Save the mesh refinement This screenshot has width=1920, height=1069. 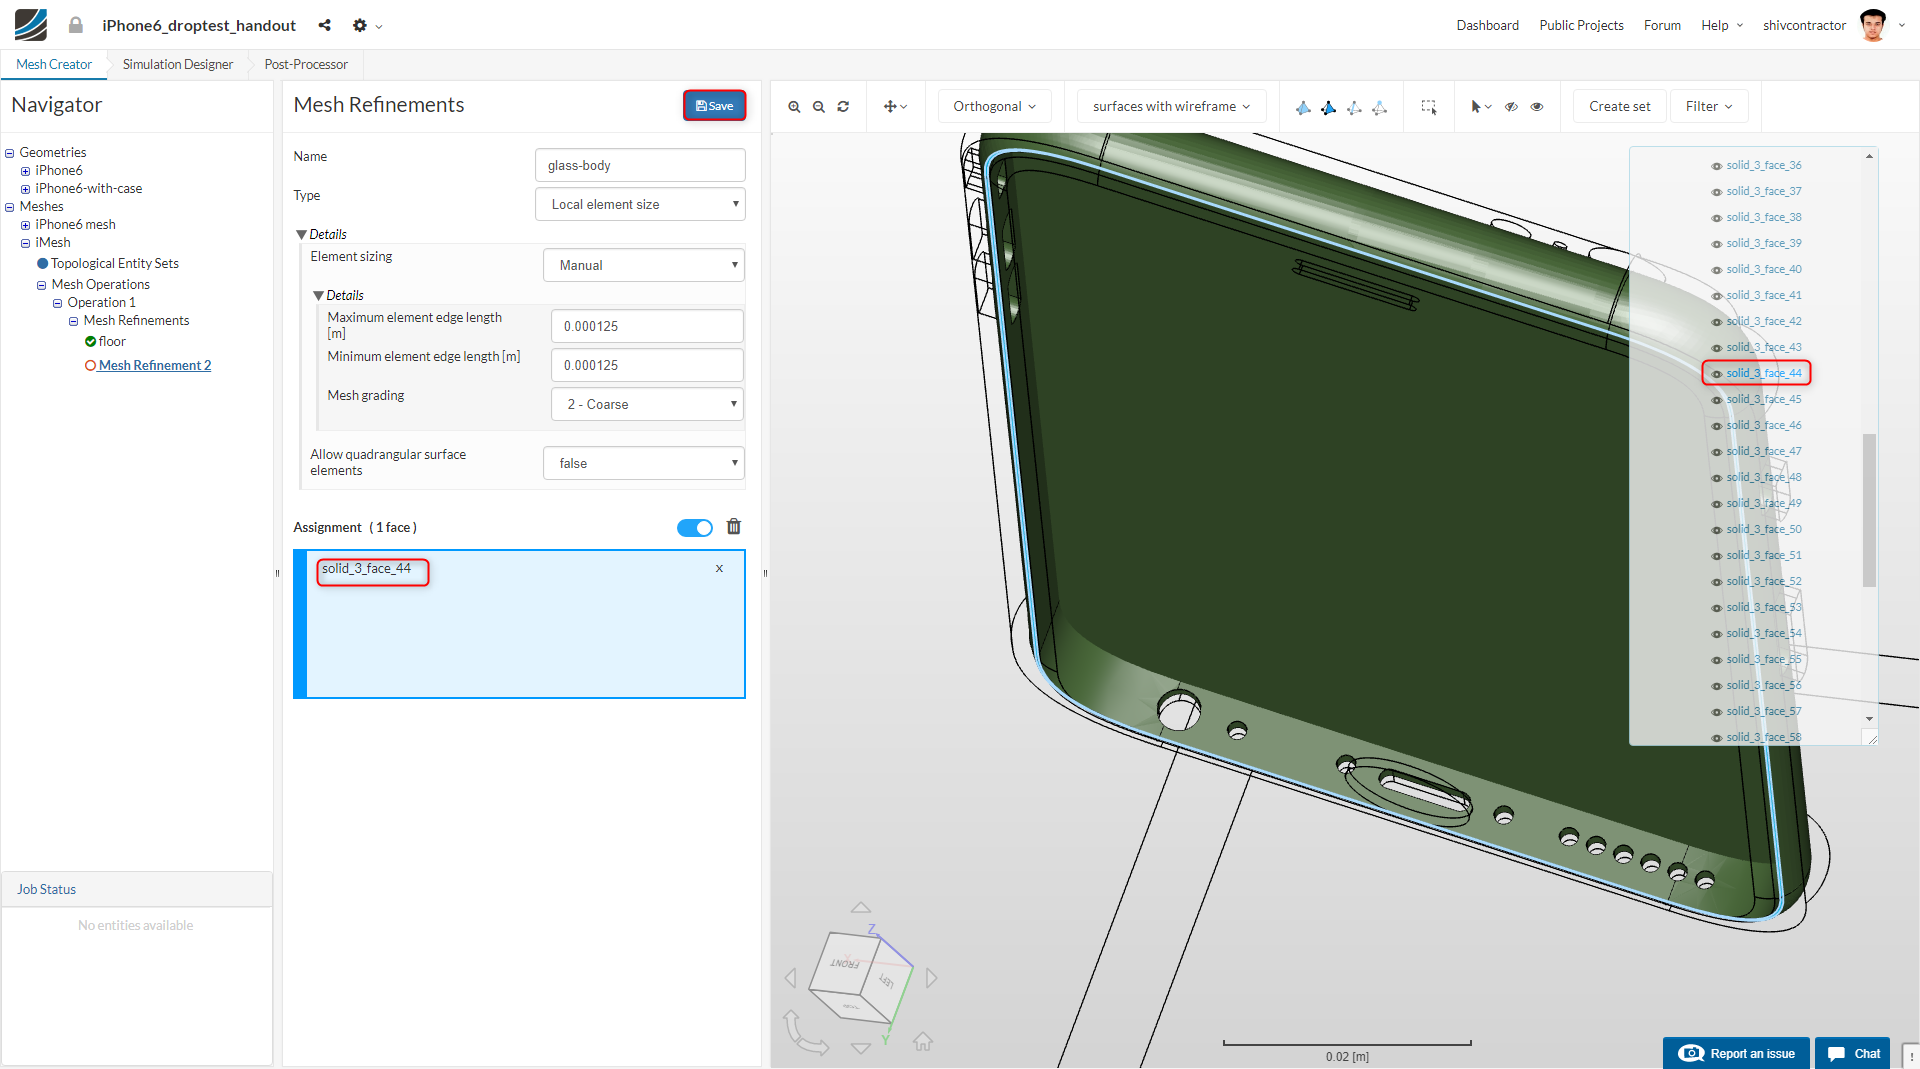coord(714,106)
